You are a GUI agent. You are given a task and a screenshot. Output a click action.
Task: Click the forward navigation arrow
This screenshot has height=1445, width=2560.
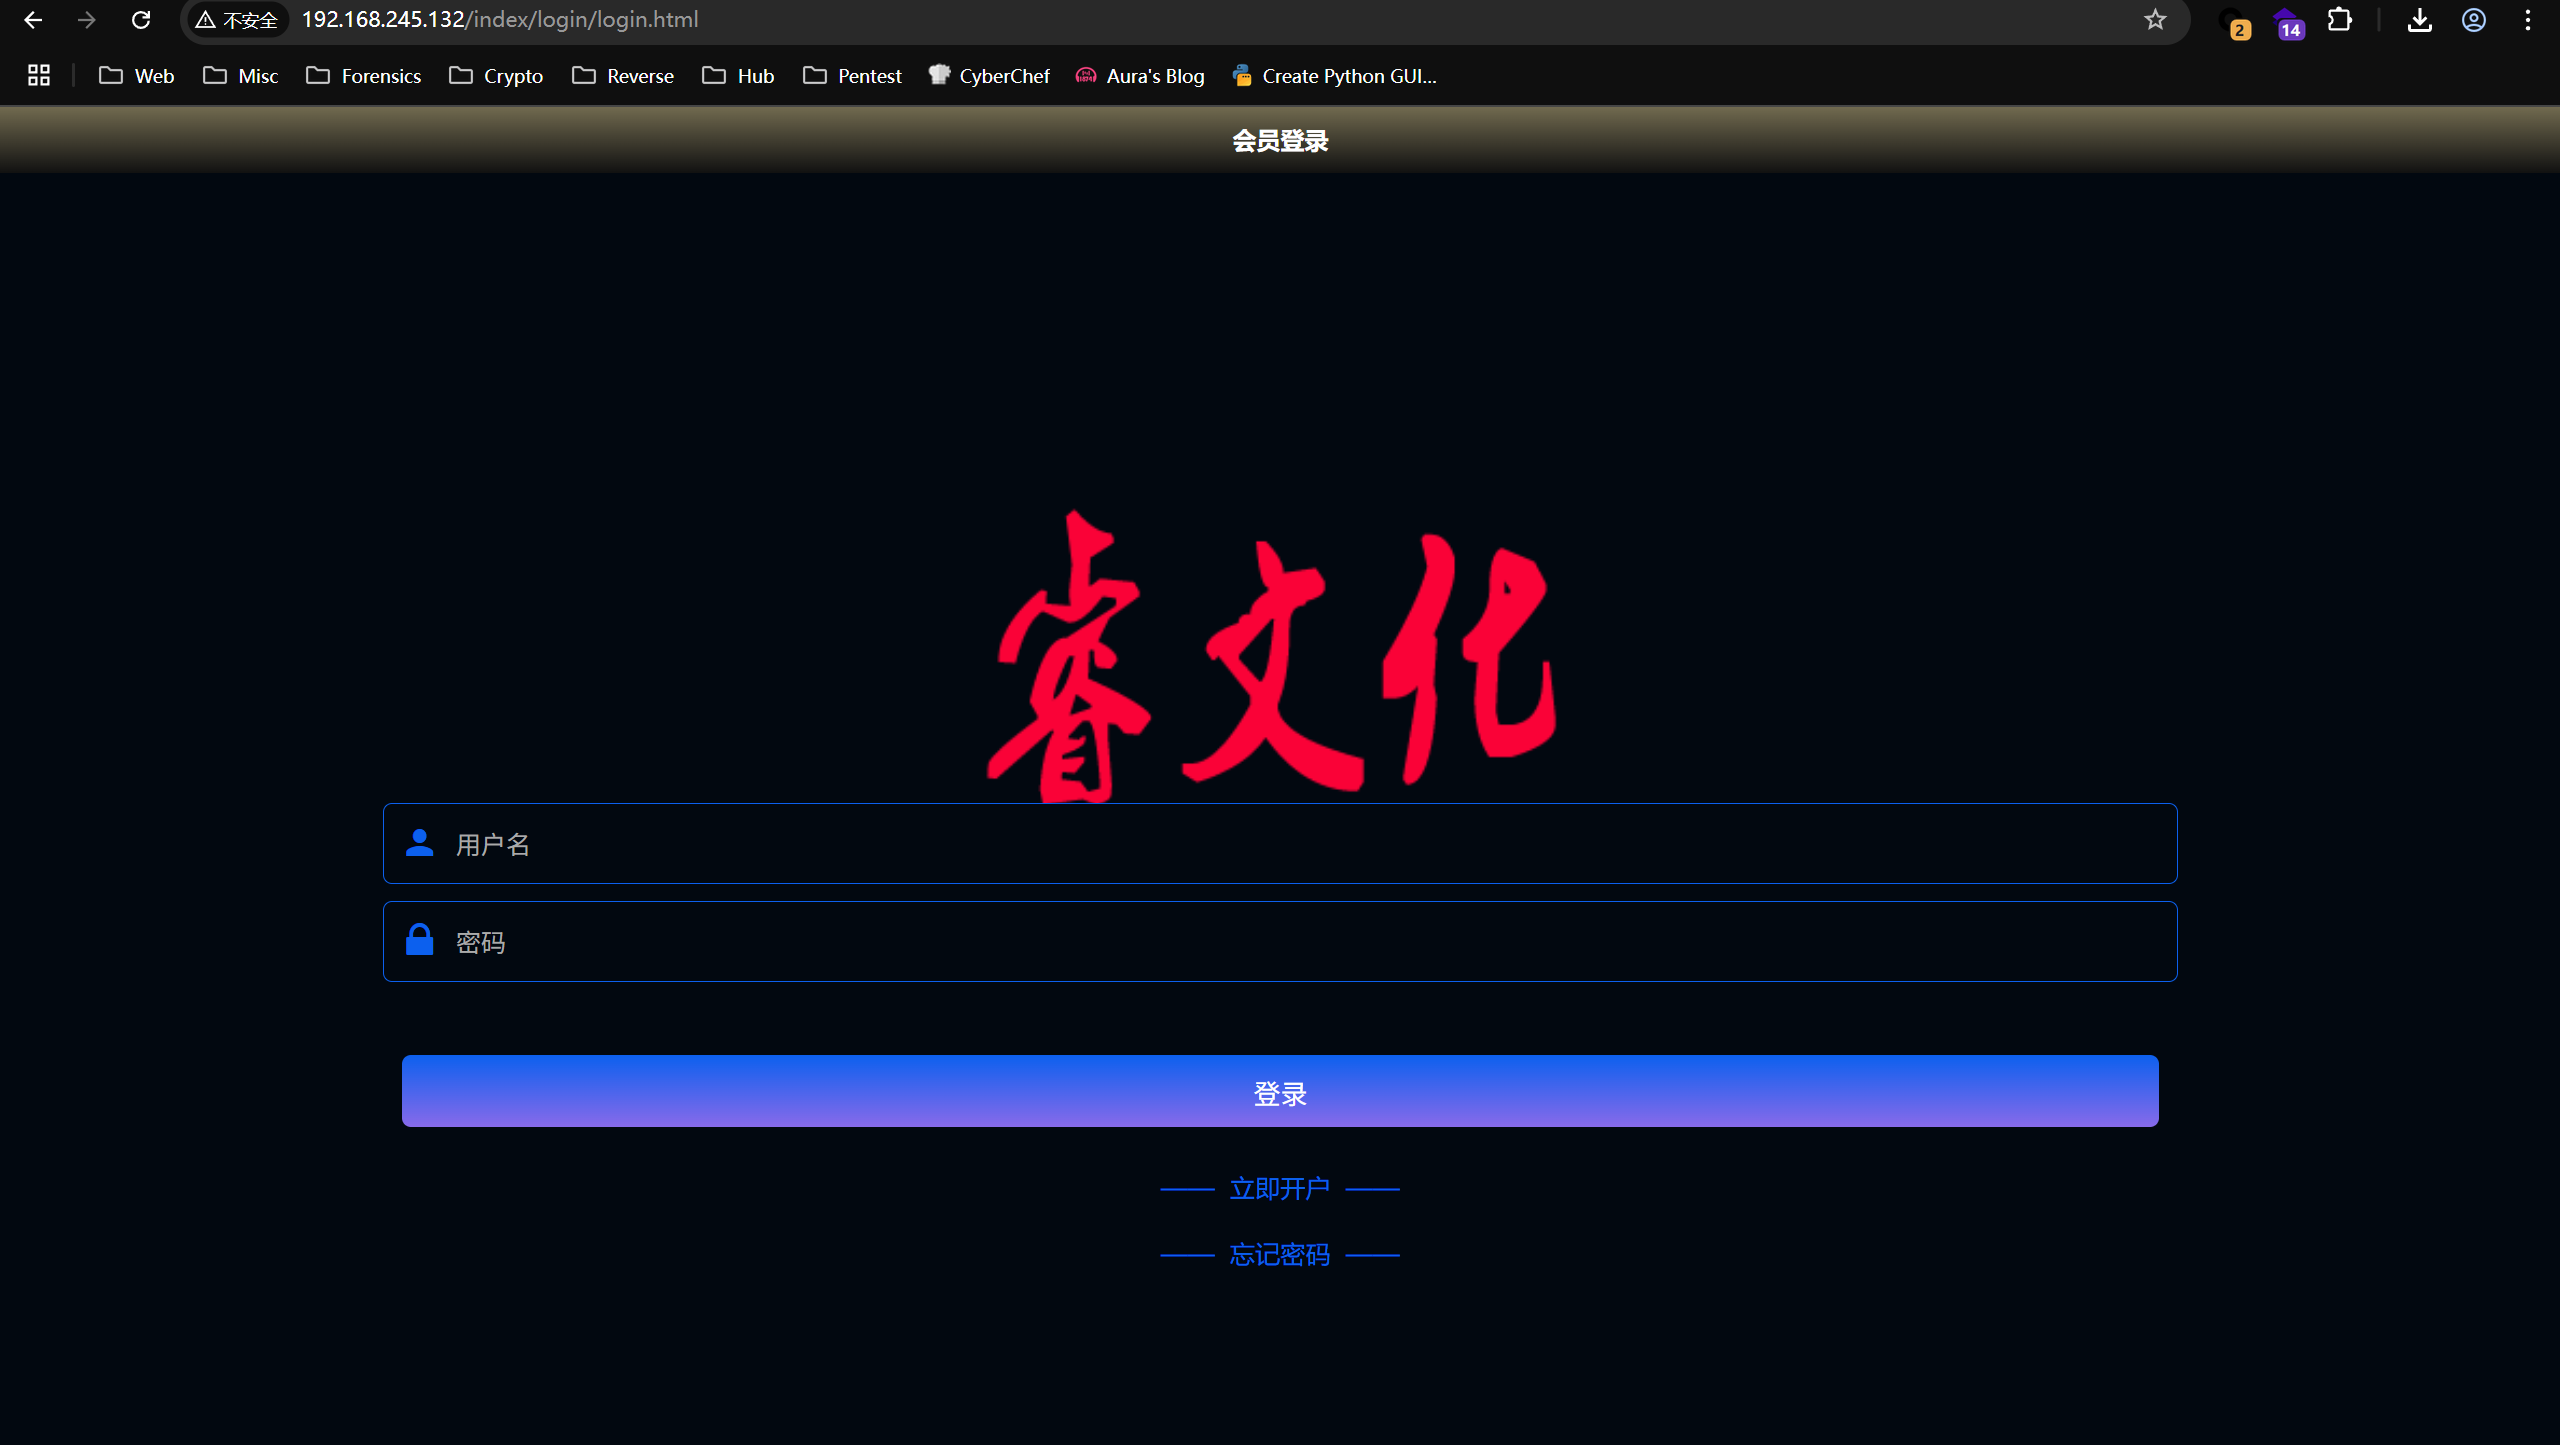(x=87, y=20)
